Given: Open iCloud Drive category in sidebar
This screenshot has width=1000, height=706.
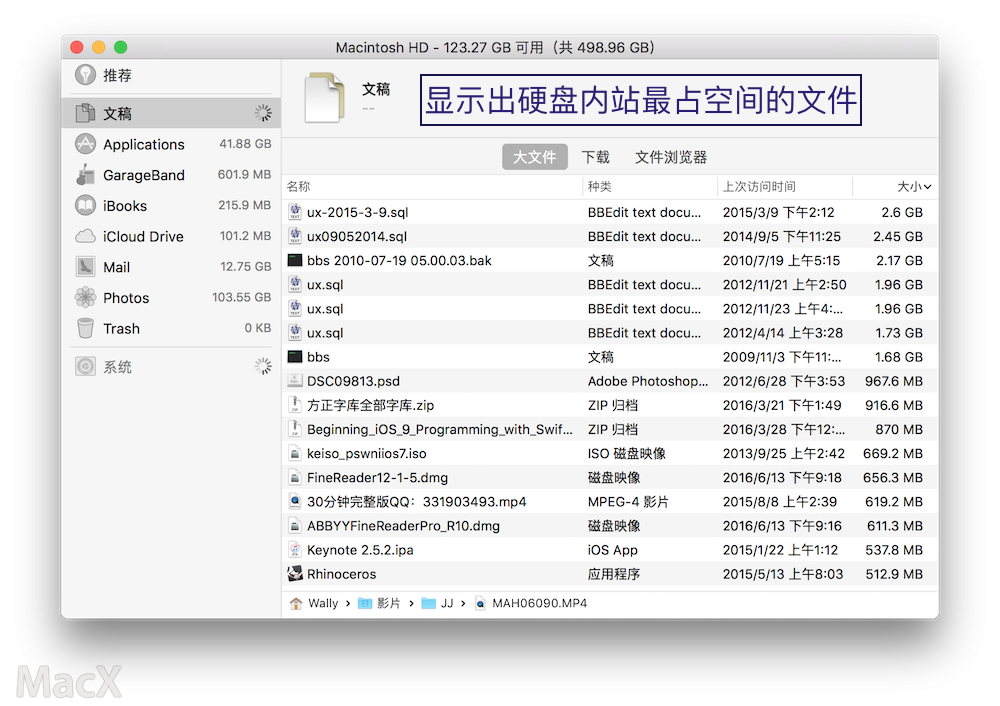Looking at the screenshot, I should point(172,237).
